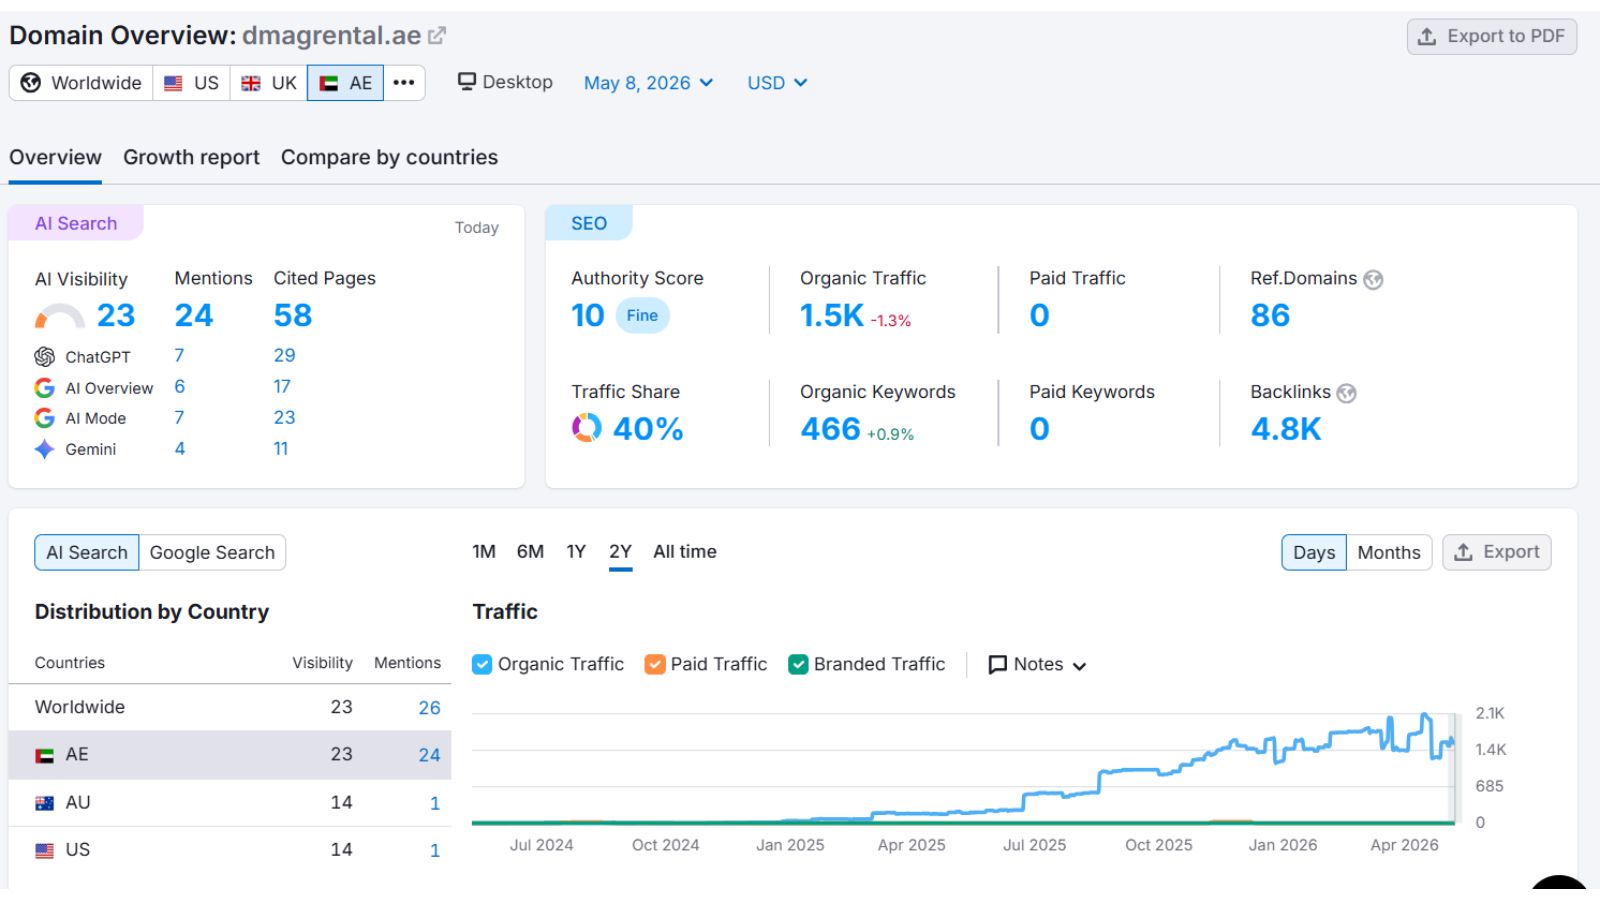Click Paid Traffic value 0
Viewport: 1600px width, 900px height.
click(x=1039, y=316)
